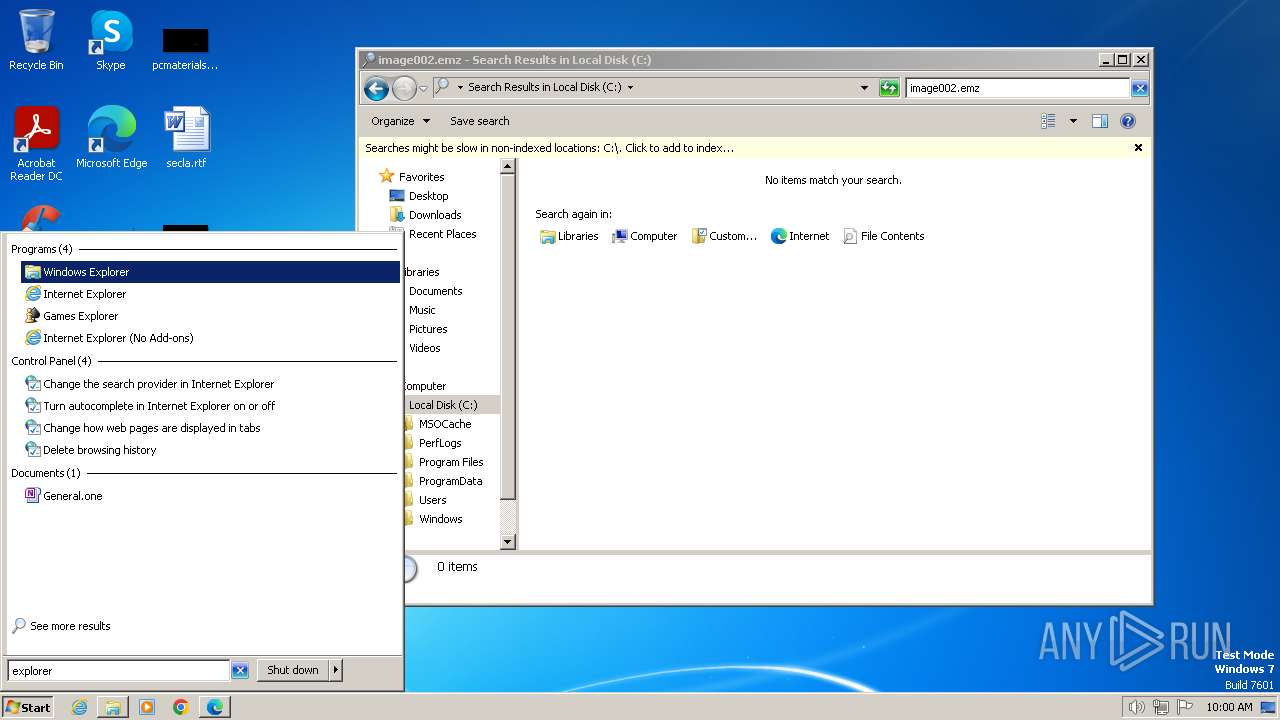Launch Skype from desktop shortcut

110,40
